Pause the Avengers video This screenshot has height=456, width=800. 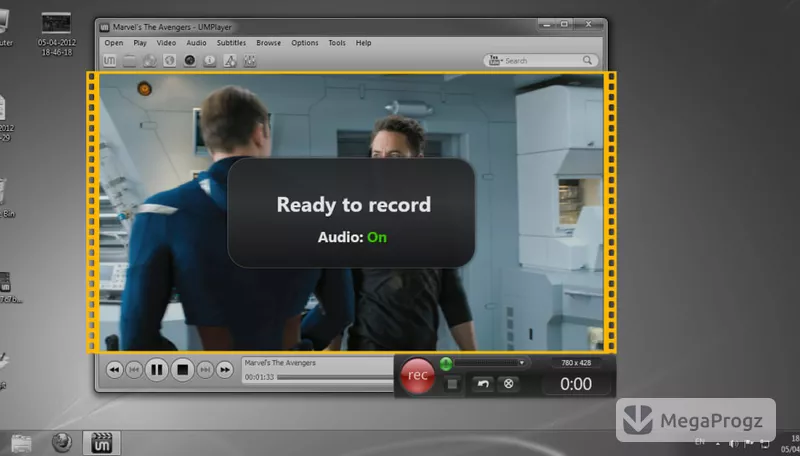tap(157, 369)
